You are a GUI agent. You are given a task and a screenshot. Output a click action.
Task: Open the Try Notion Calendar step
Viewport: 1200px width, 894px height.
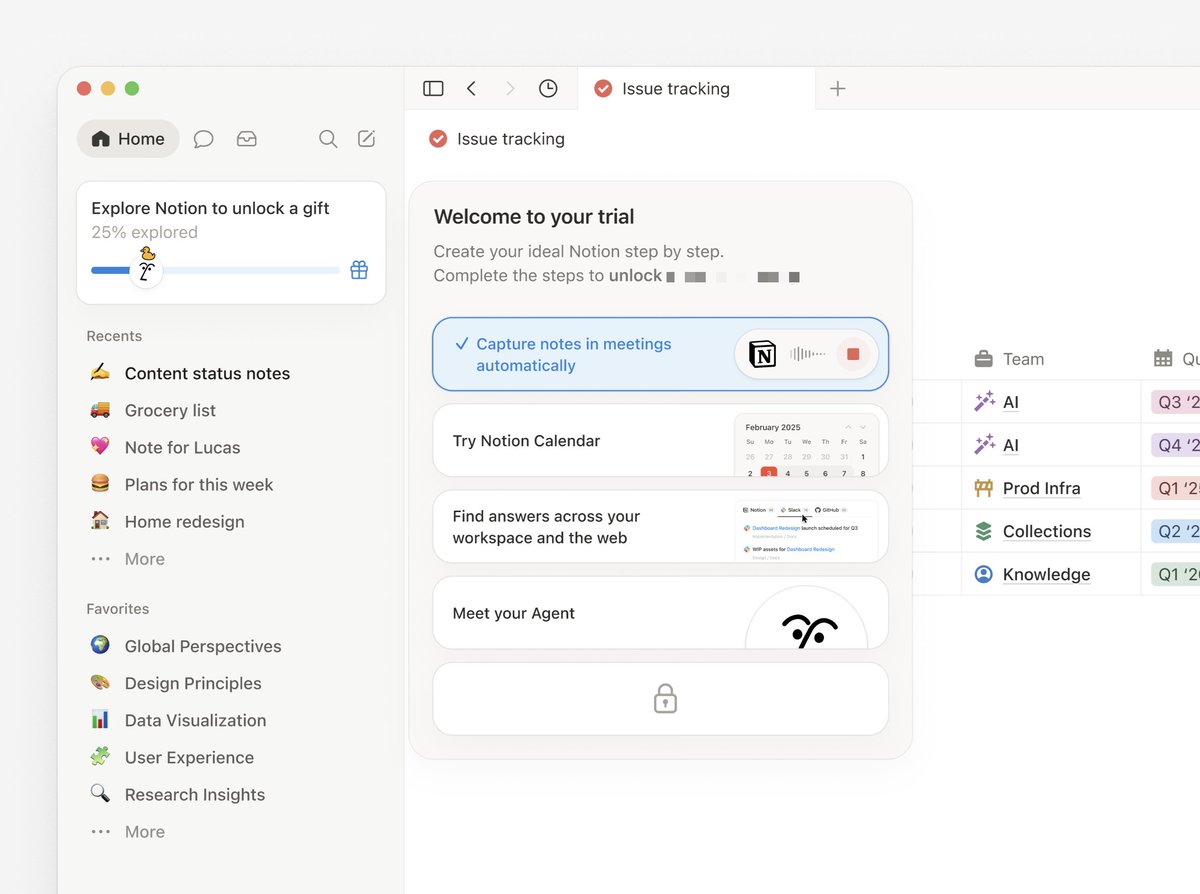[x=660, y=440]
